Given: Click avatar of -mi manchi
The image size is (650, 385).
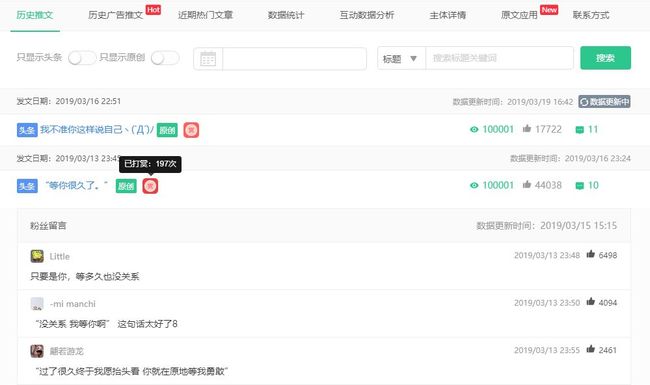Looking at the screenshot, I should (37, 303).
